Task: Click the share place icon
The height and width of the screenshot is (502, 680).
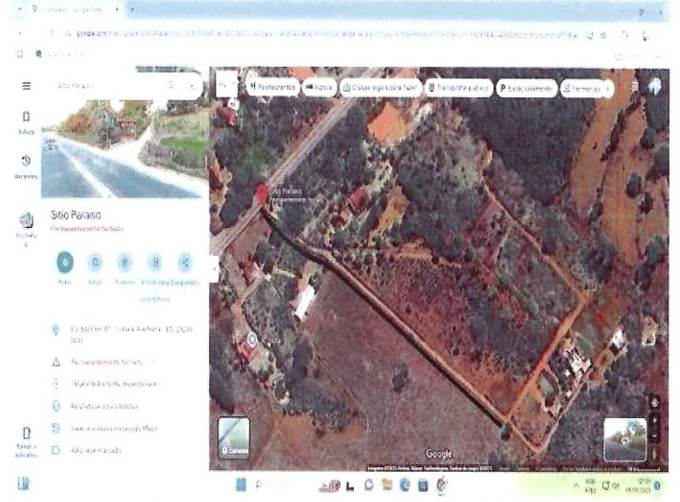Action: [185, 262]
